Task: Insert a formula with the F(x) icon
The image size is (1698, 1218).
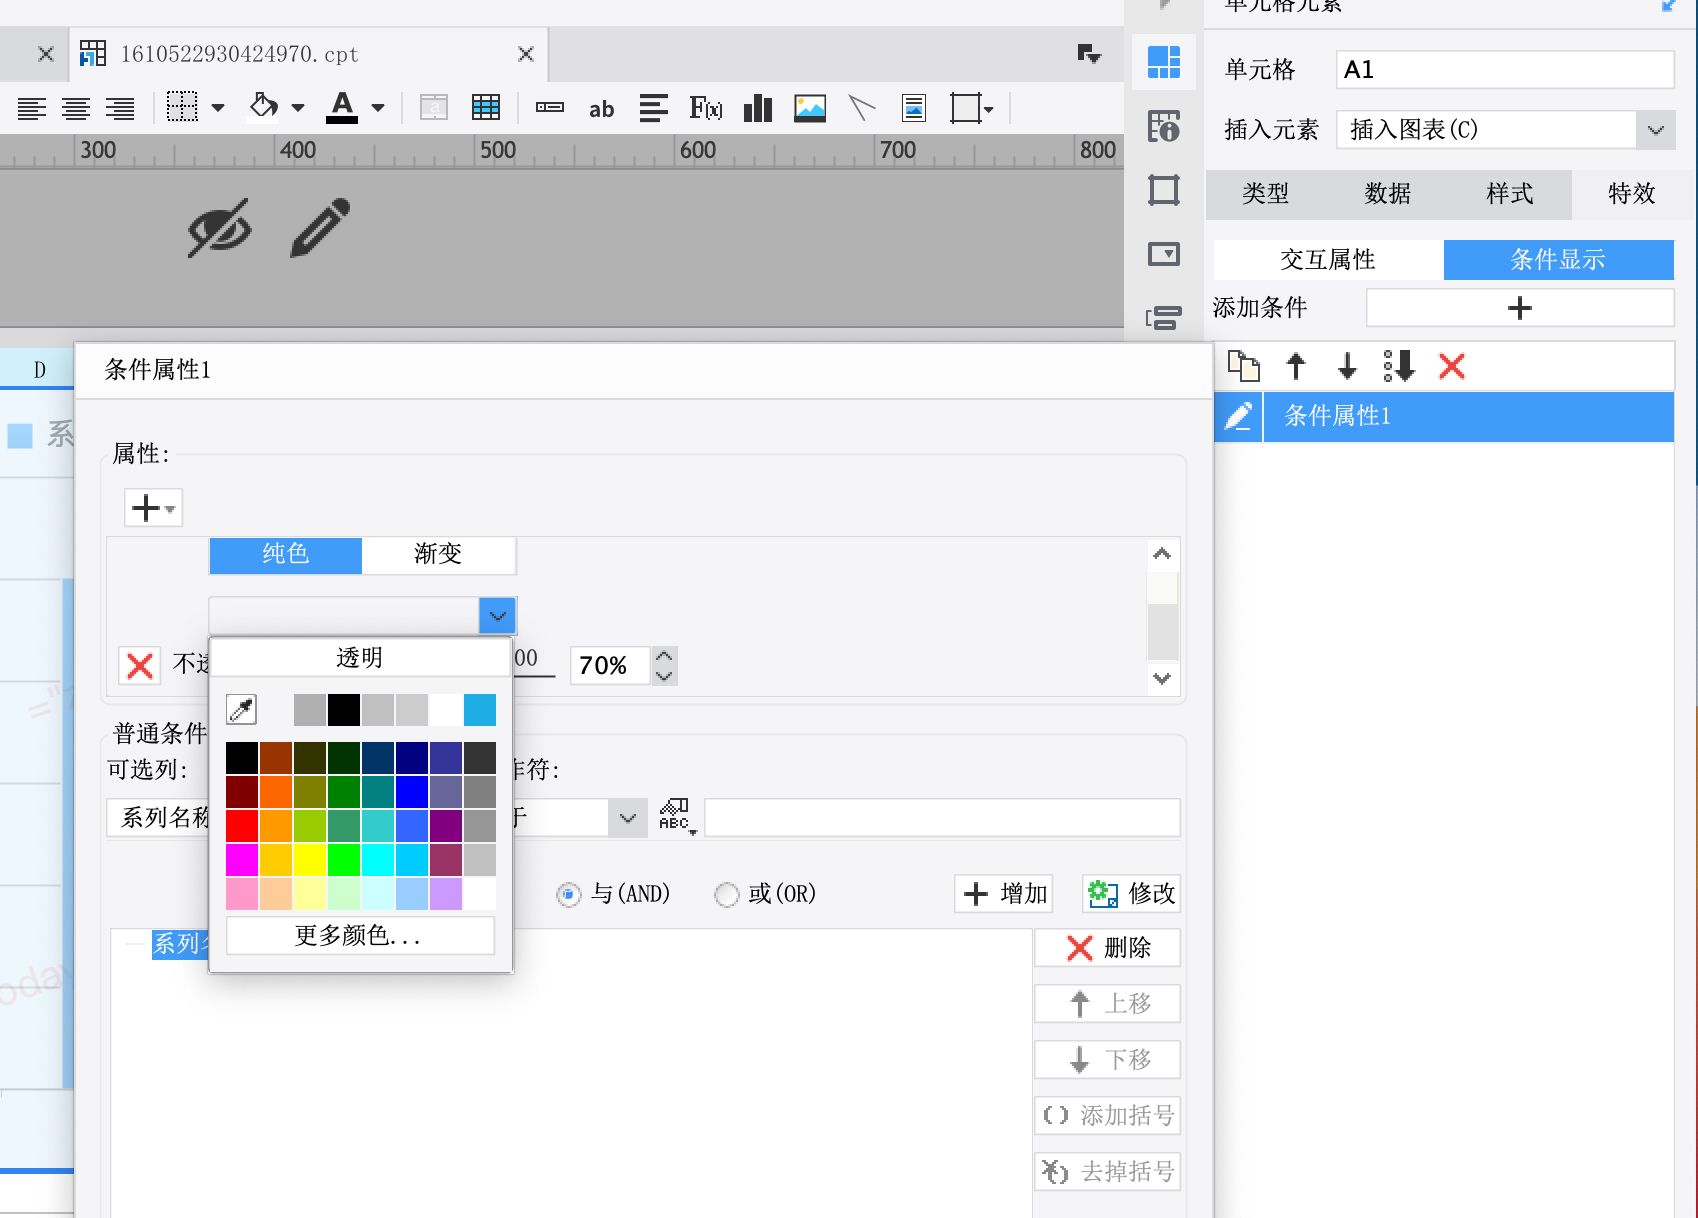Action: tap(706, 108)
